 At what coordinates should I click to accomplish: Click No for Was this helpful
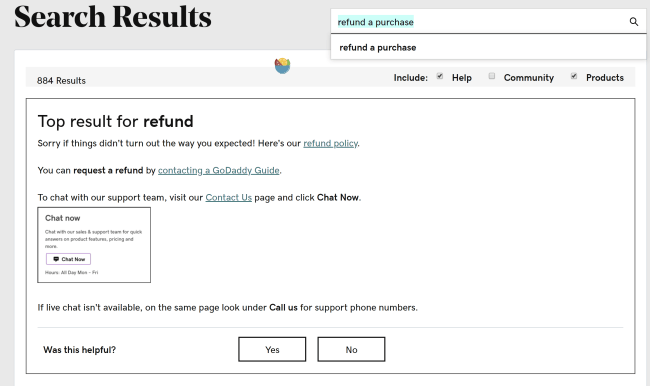point(351,349)
